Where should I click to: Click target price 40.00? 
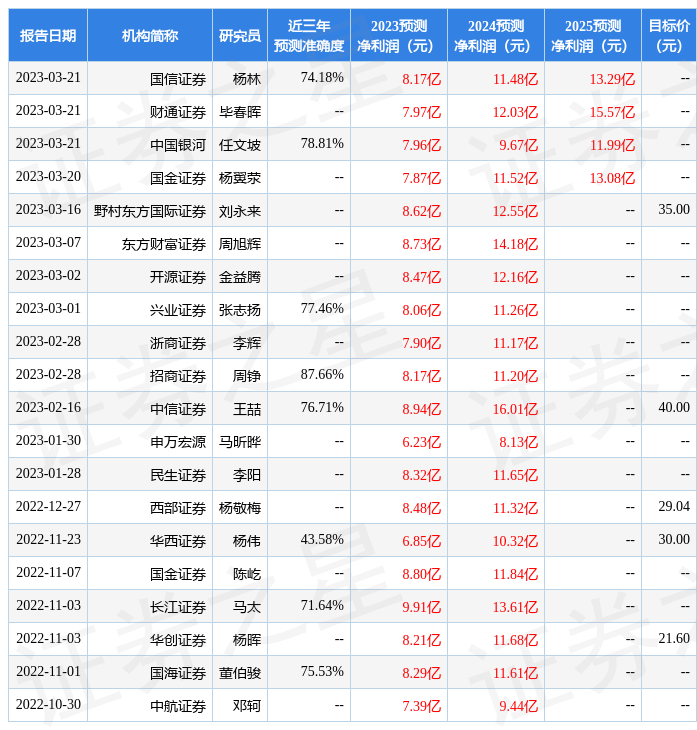pos(674,407)
